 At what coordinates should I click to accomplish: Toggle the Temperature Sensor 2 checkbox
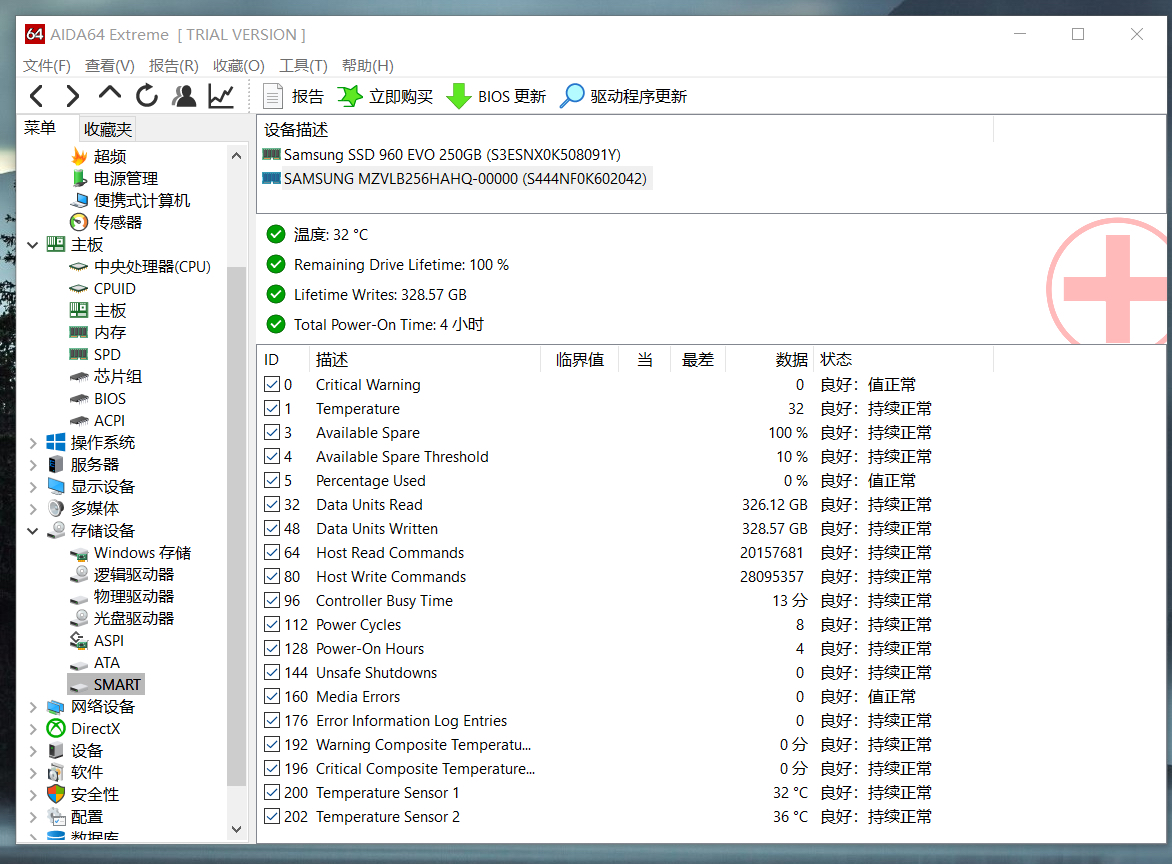(x=272, y=816)
